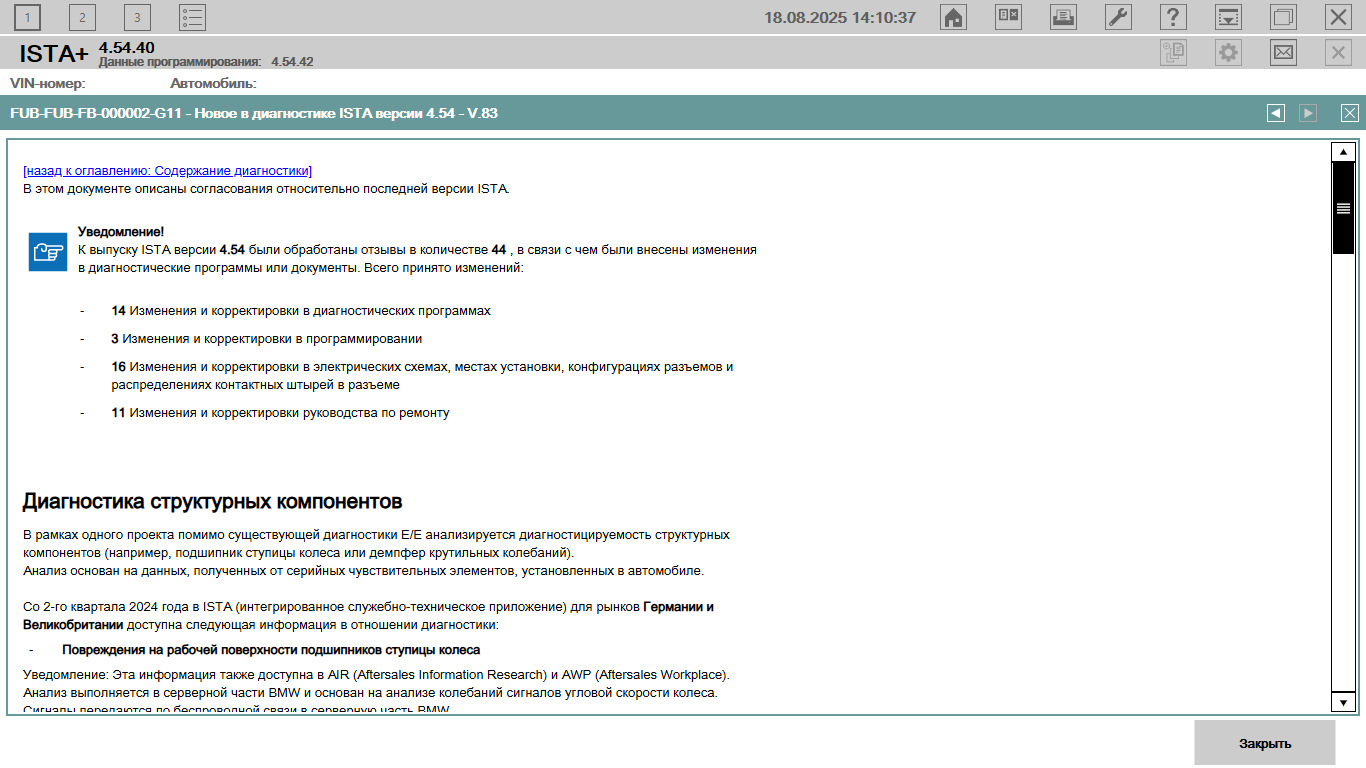Click the scrollbar down arrow
This screenshot has width=1366, height=768.
click(x=1343, y=702)
